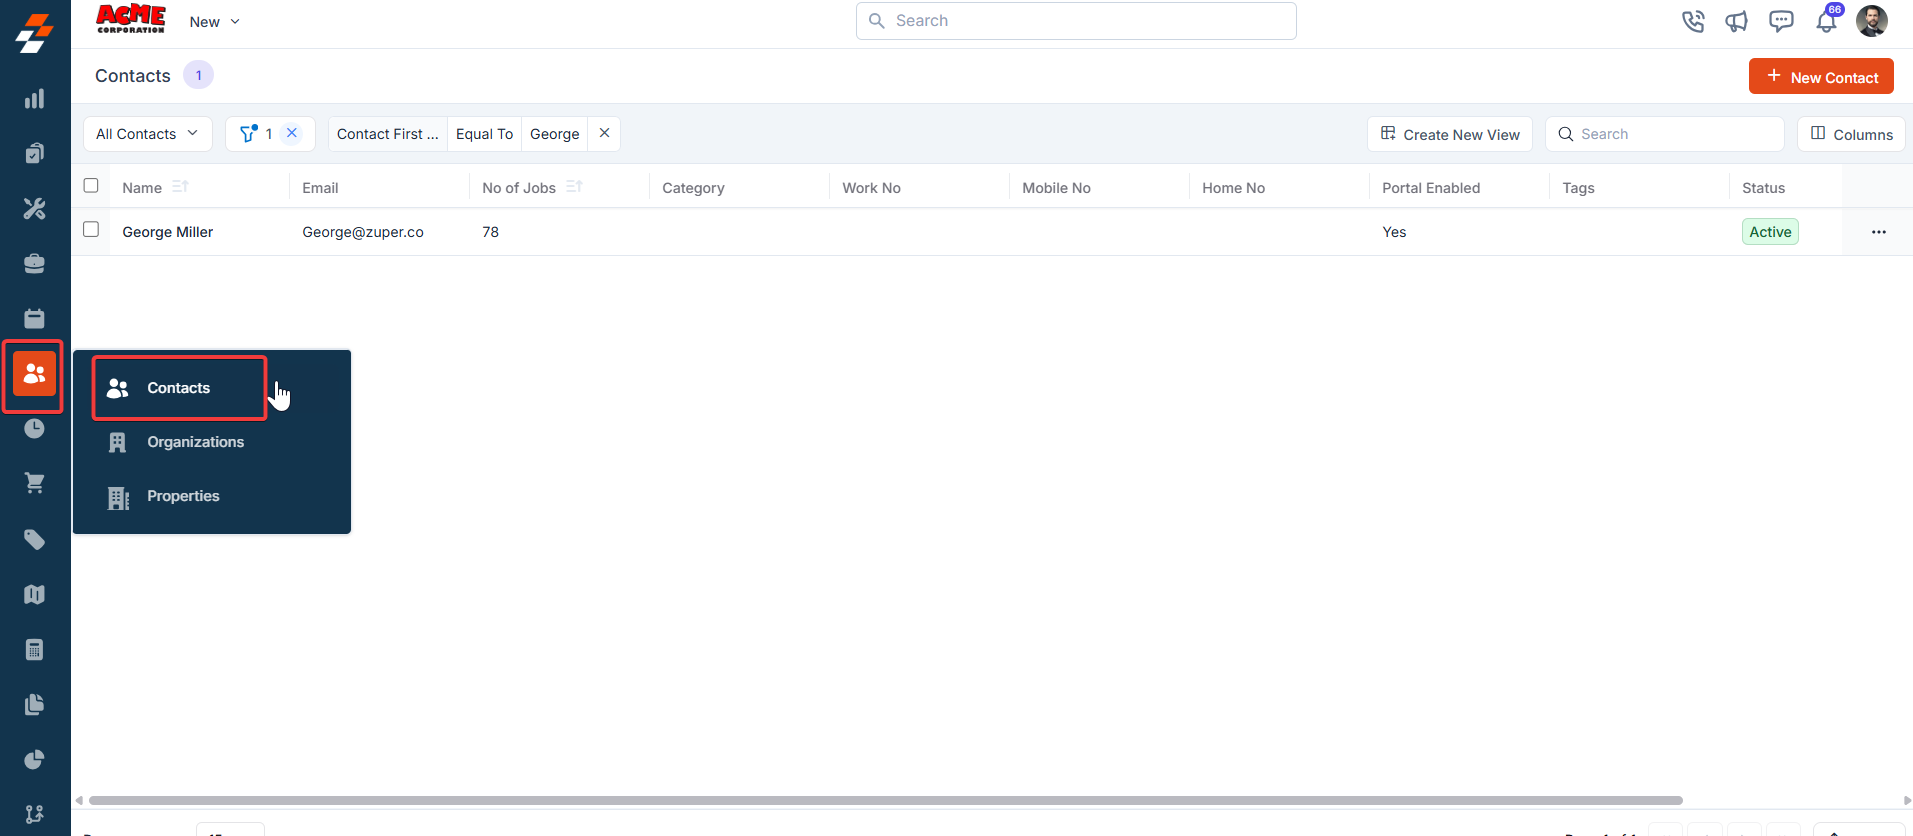Click the Portal Enabled Yes cell
This screenshot has height=836, width=1913.
pyautogui.click(x=1394, y=232)
